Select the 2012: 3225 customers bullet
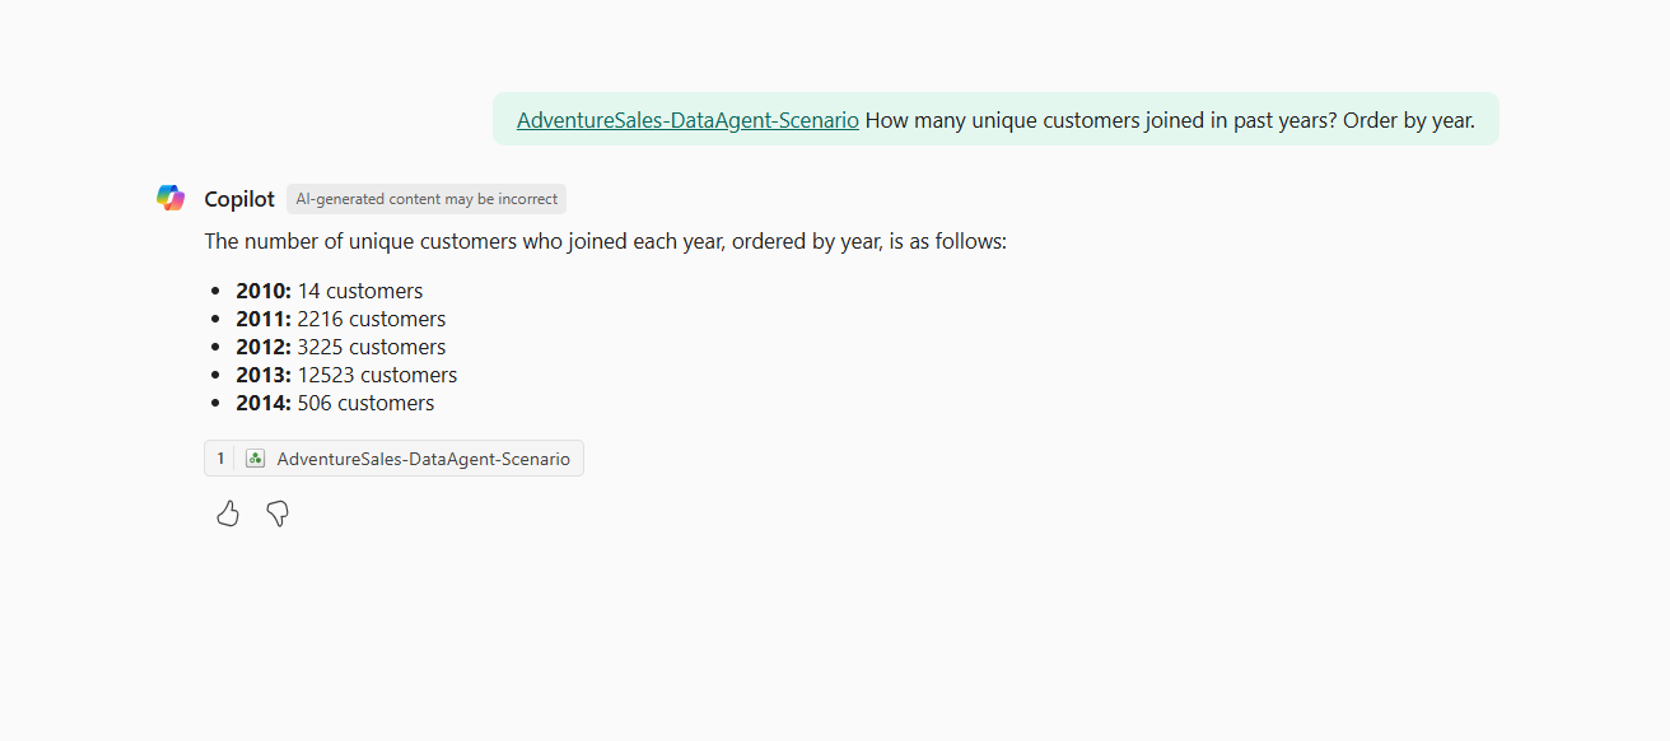The width and height of the screenshot is (1670, 741). click(x=341, y=347)
